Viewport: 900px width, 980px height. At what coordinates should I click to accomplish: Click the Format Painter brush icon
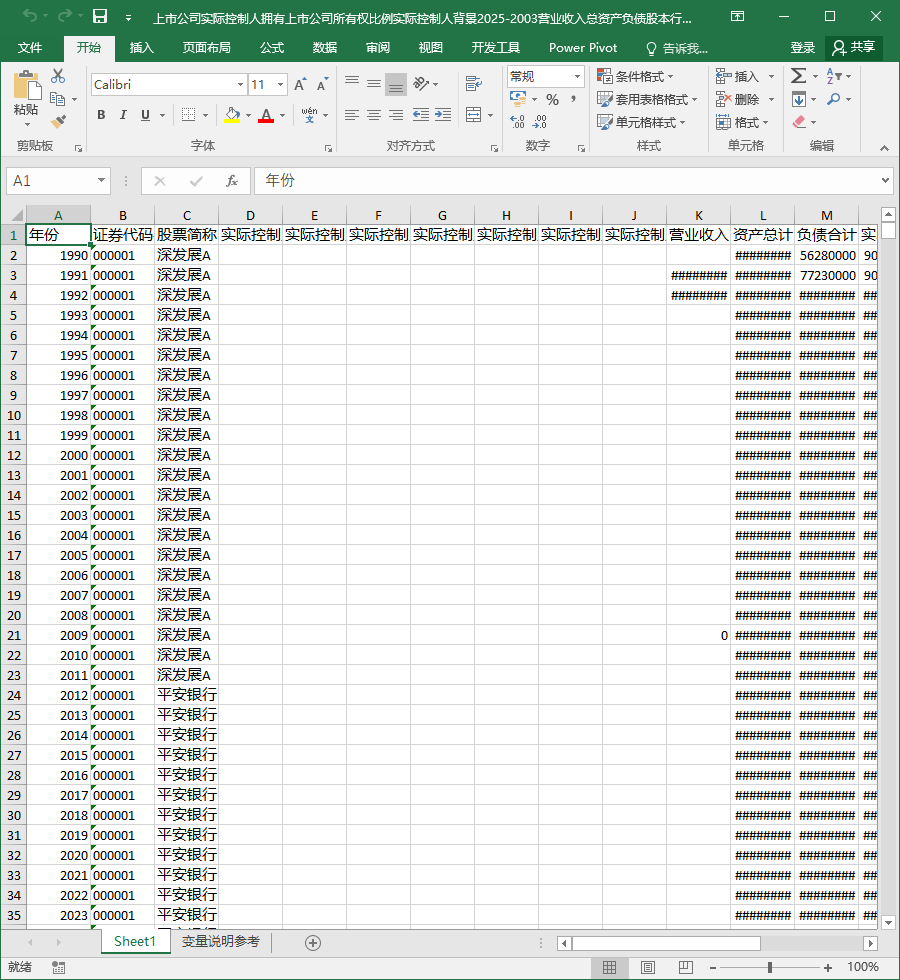58,122
